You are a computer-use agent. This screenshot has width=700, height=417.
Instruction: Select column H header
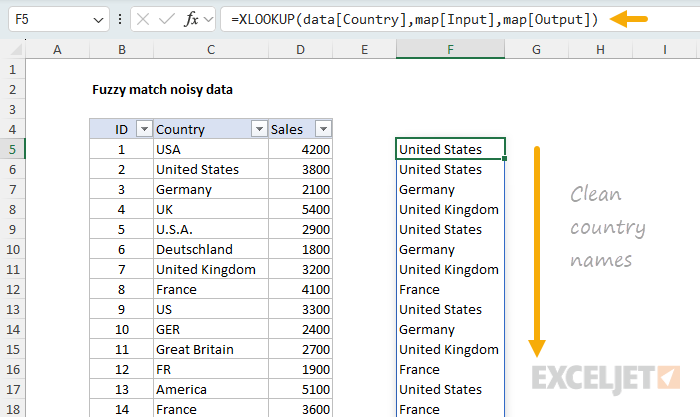tap(600, 49)
